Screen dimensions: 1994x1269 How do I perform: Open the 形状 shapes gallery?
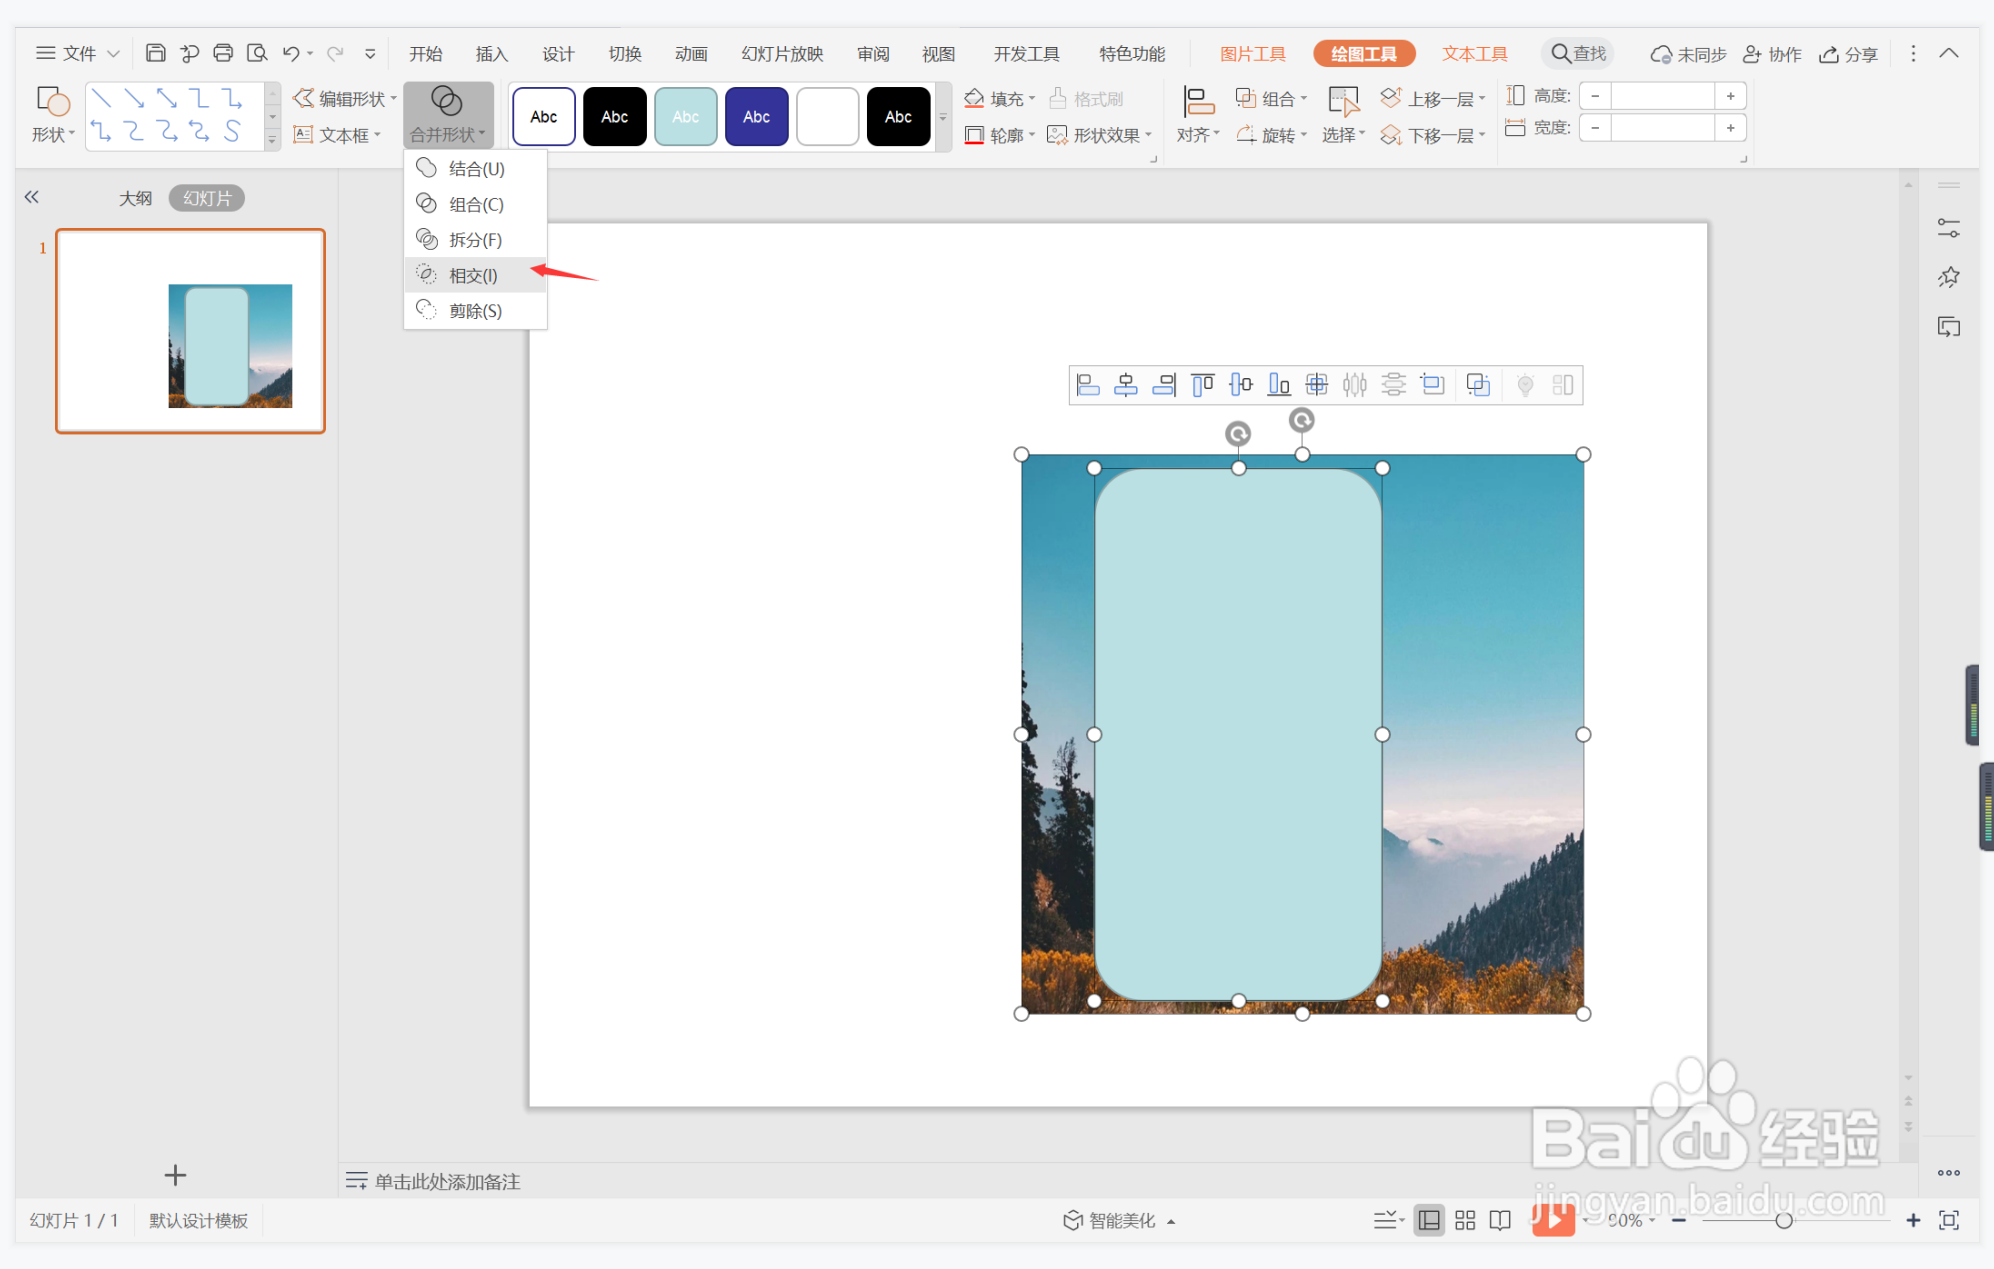pyautogui.click(x=53, y=115)
